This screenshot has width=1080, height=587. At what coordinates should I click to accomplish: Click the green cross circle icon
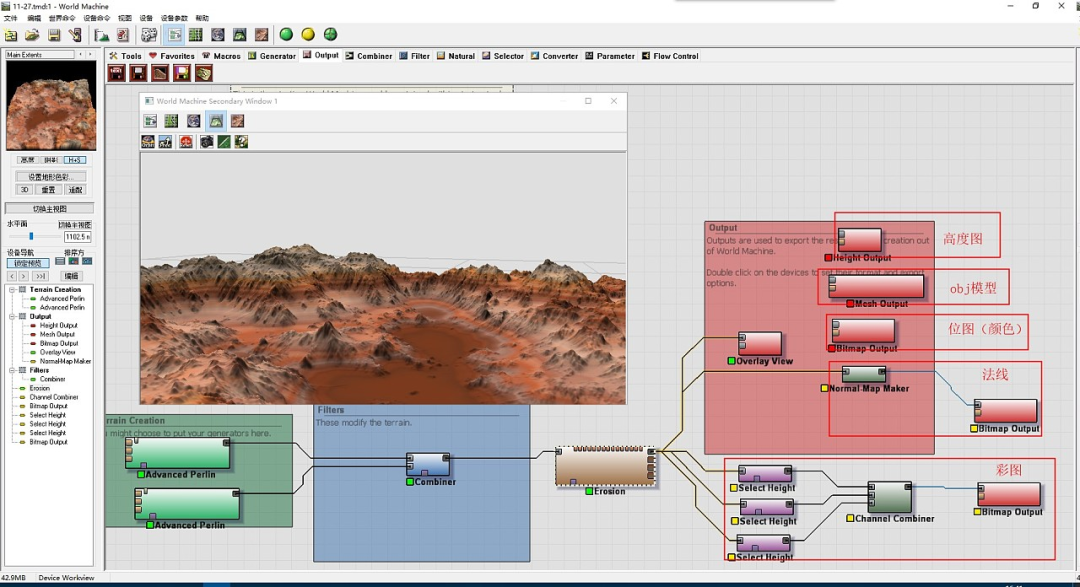pos(331,34)
